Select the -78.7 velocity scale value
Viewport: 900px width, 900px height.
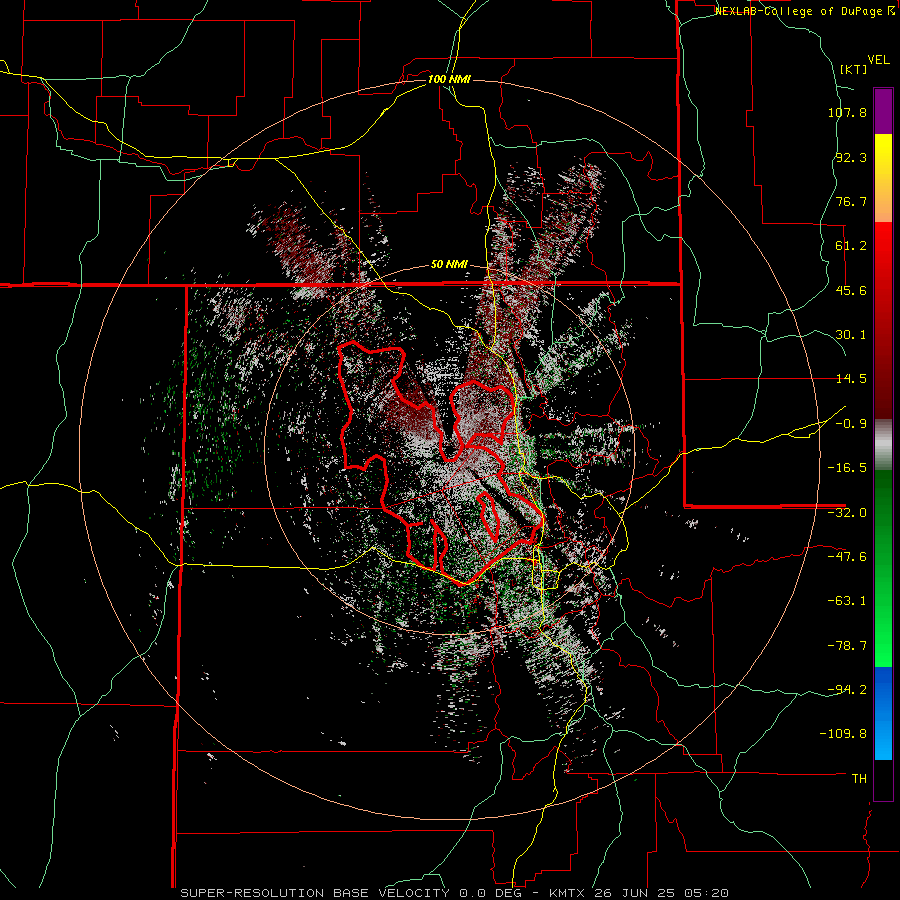pyautogui.click(x=847, y=646)
